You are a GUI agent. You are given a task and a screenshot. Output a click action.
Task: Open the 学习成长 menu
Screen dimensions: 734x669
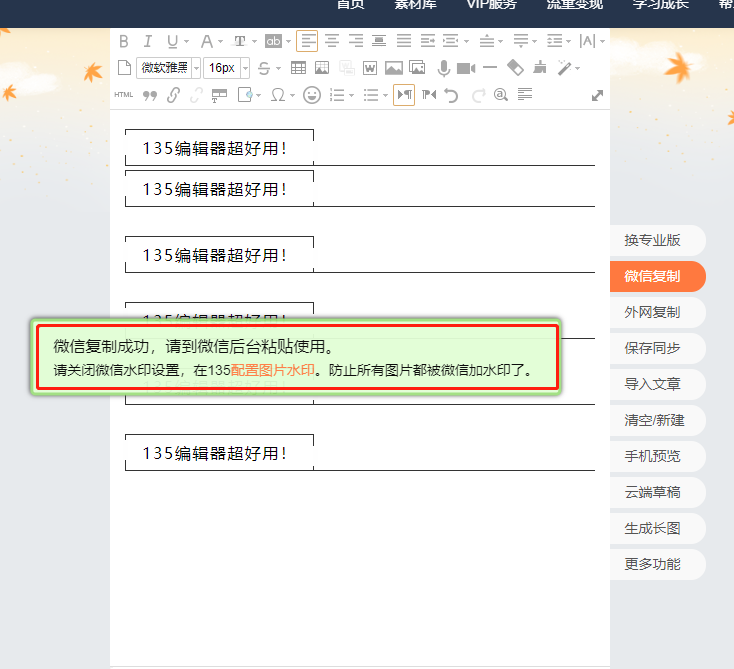pos(661,4)
